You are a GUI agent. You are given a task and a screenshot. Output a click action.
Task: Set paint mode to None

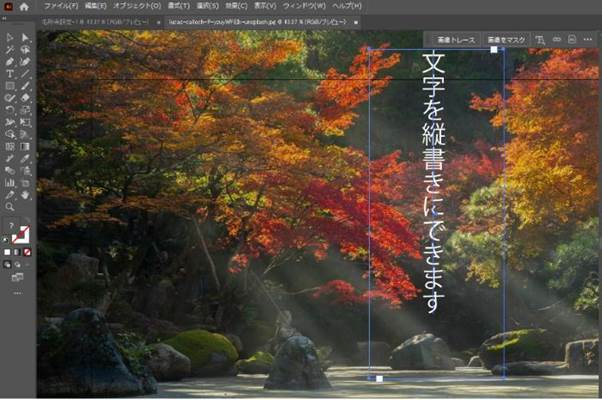pyautogui.click(x=27, y=252)
